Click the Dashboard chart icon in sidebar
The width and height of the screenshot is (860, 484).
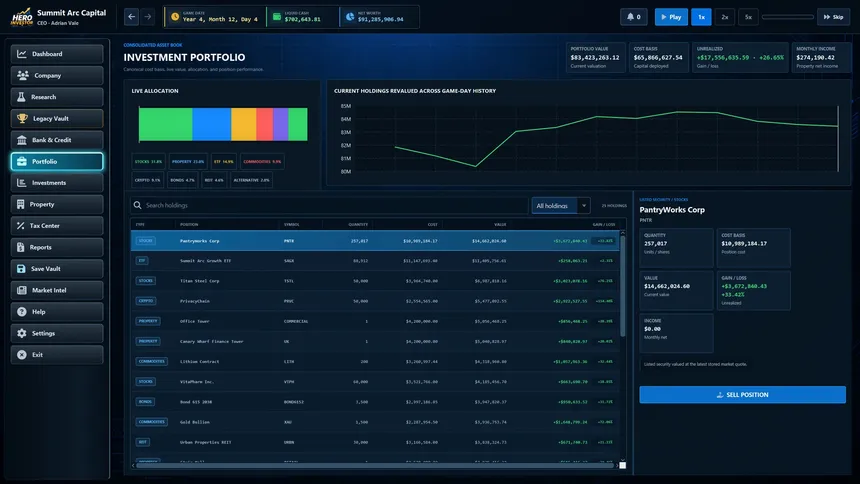click(21, 54)
